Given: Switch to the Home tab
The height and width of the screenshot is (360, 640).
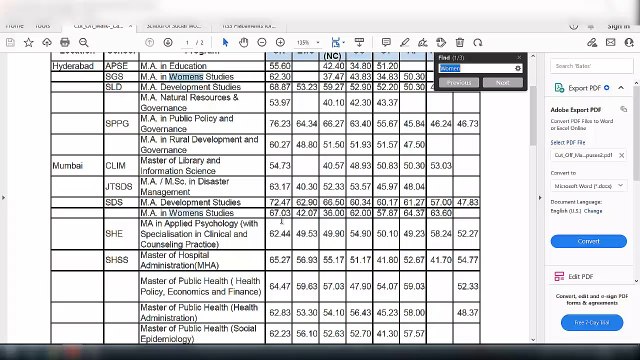Looking at the screenshot, I should click(x=15, y=26).
